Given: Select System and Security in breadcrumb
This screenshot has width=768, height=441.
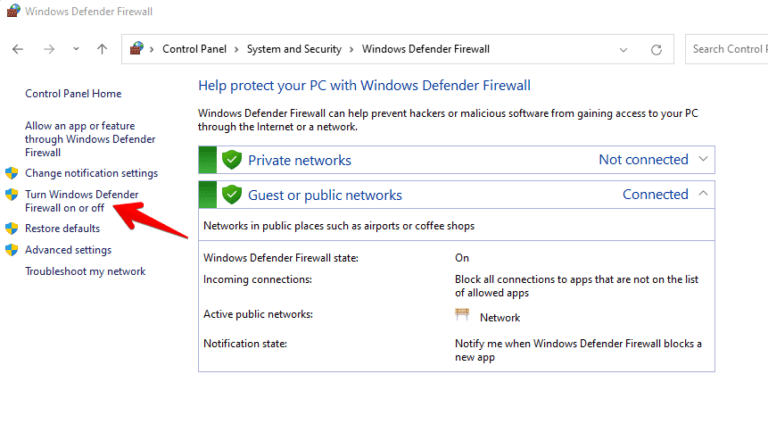Looking at the screenshot, I should (293, 49).
